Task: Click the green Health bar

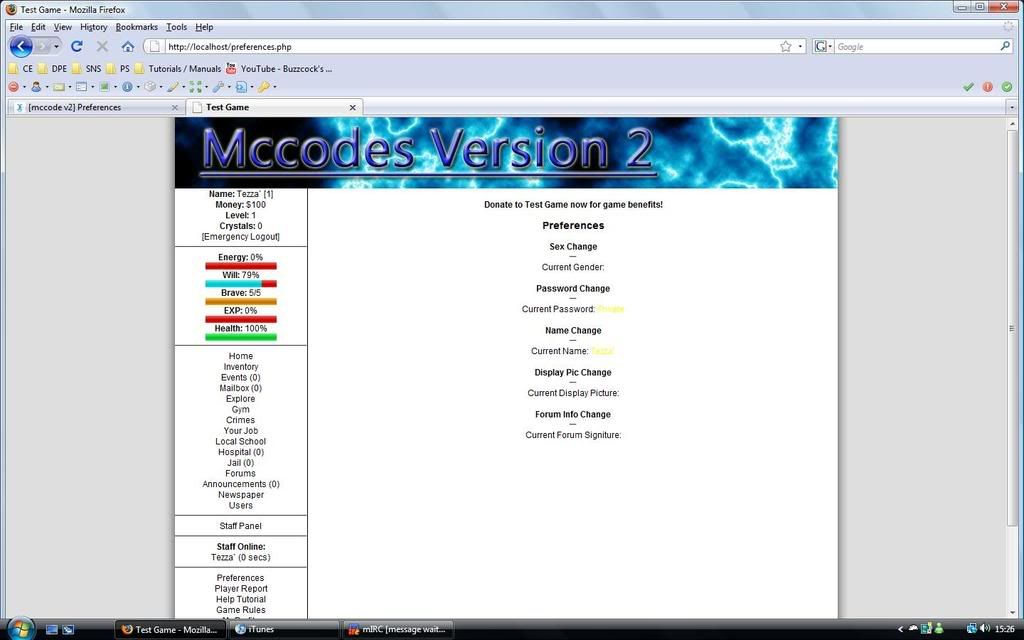Action: click(241, 337)
